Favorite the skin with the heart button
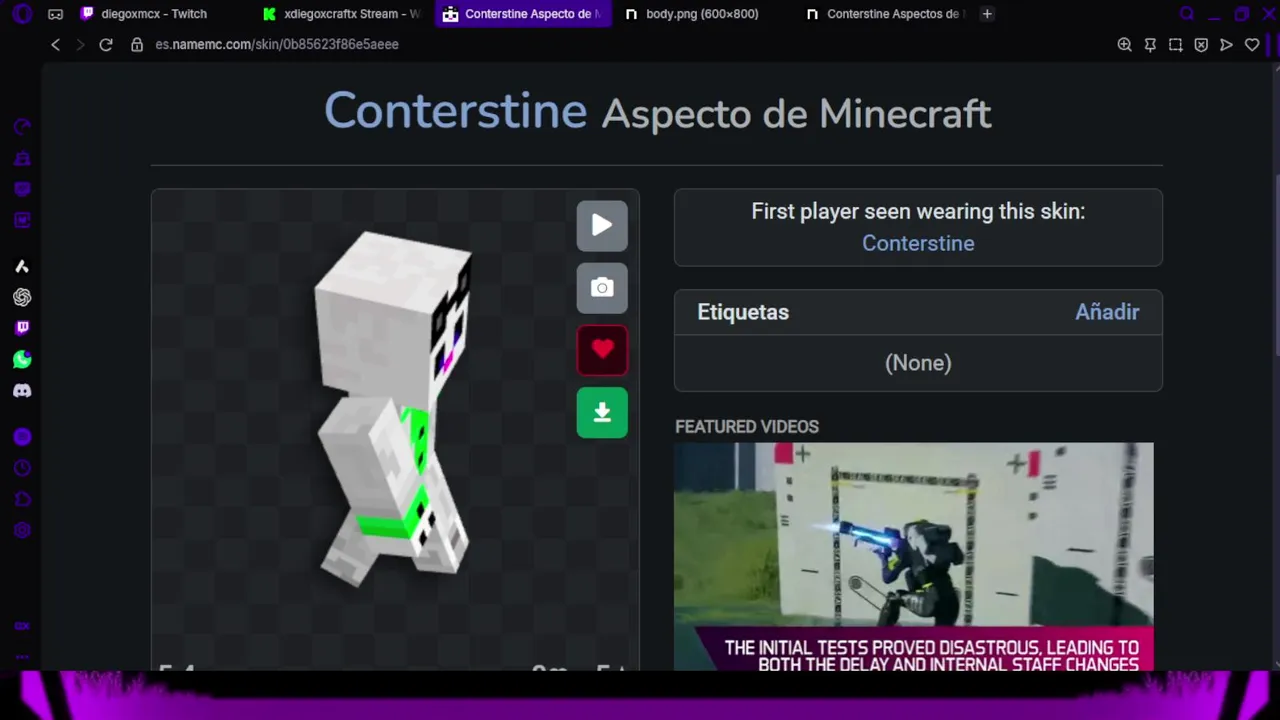 (602, 350)
